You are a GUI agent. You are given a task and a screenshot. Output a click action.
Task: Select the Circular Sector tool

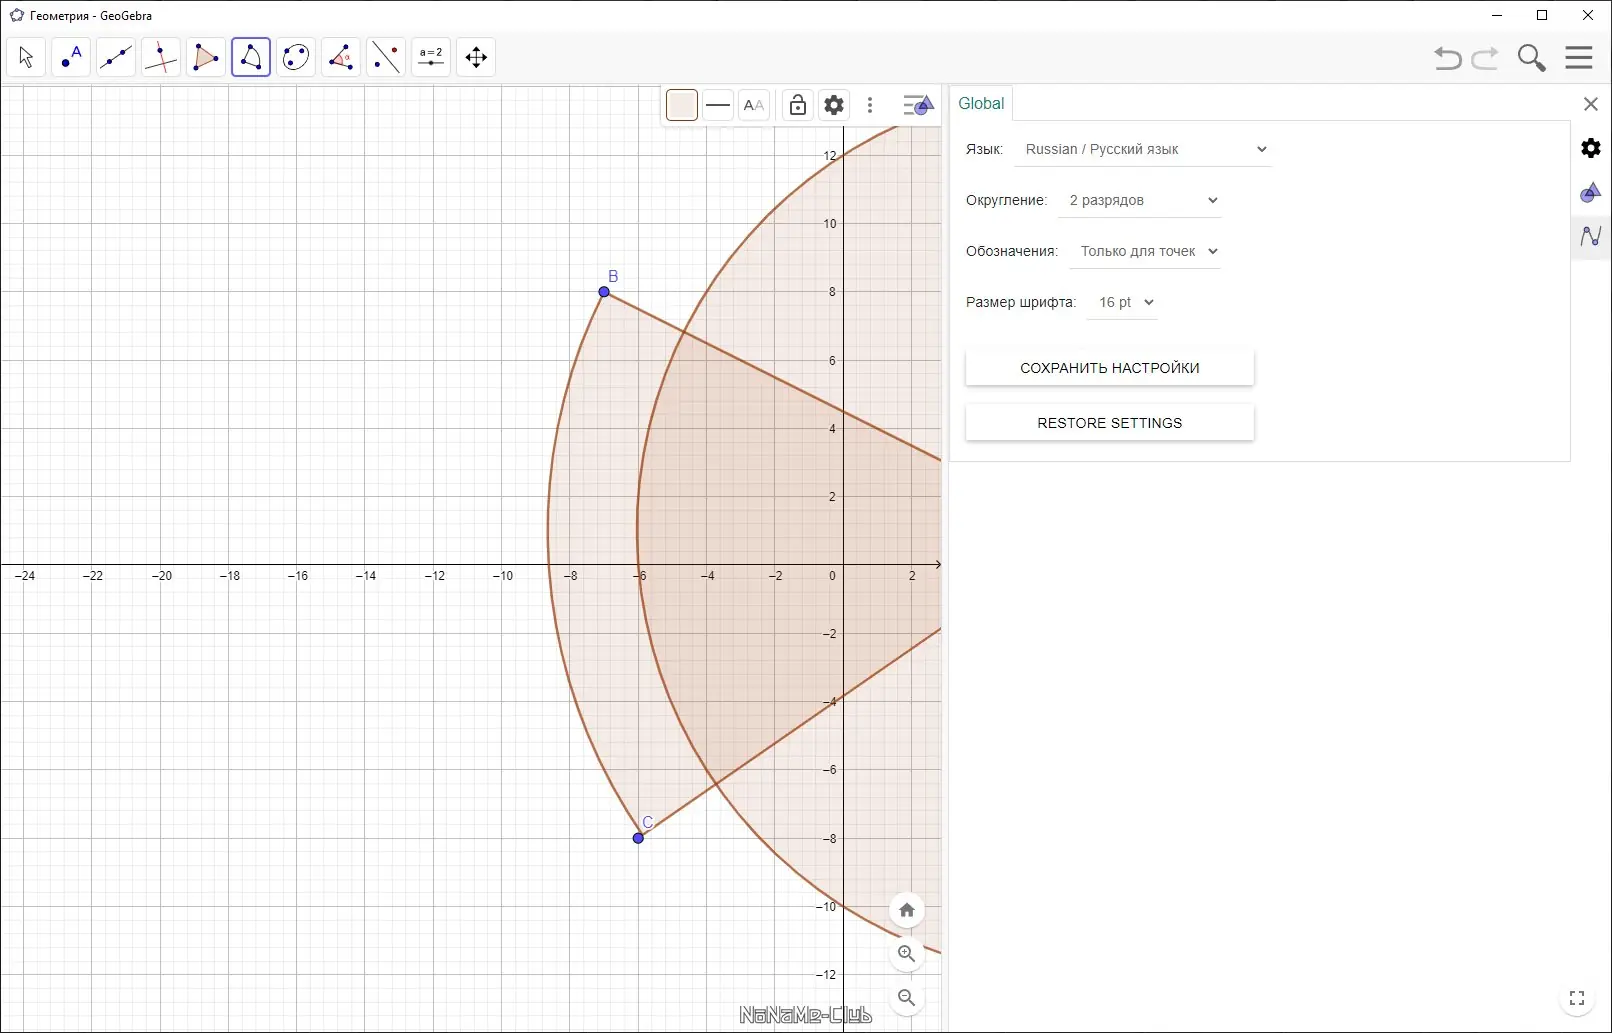click(x=251, y=57)
